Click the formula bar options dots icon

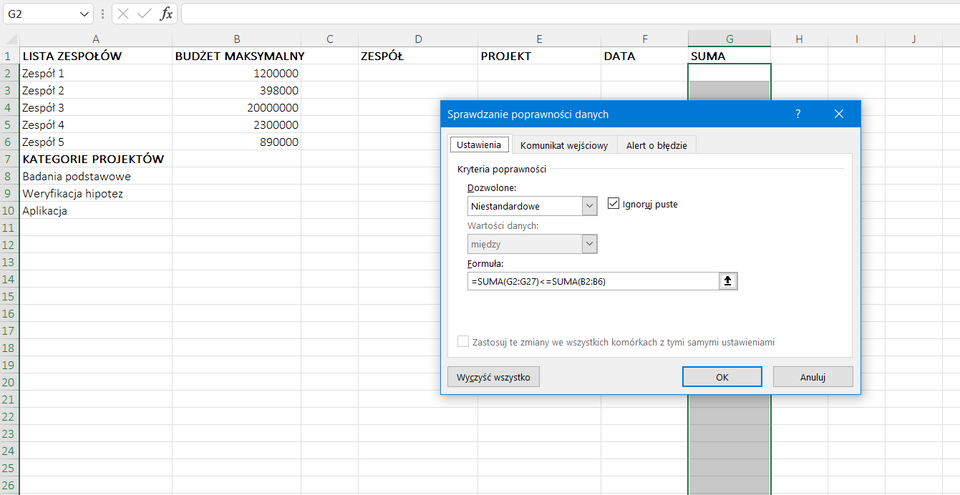point(103,14)
